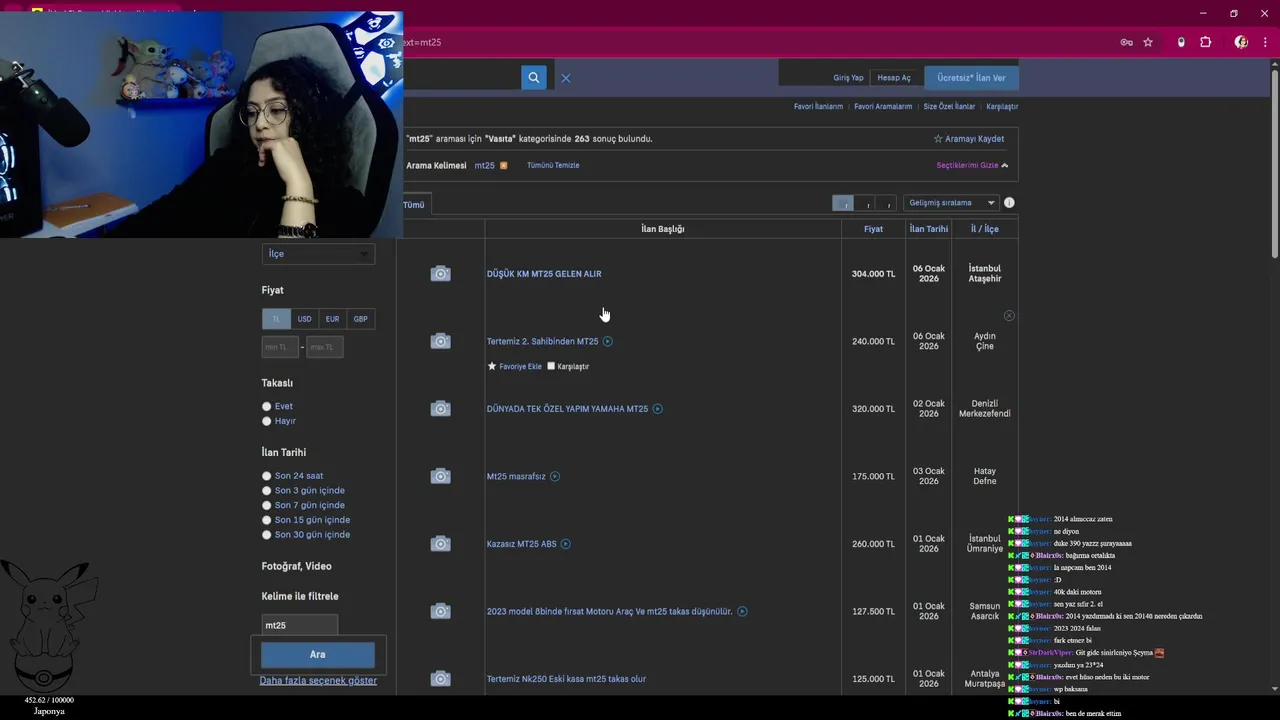
Task: Remove the mt25 keyword filter tag
Action: click(x=503, y=165)
